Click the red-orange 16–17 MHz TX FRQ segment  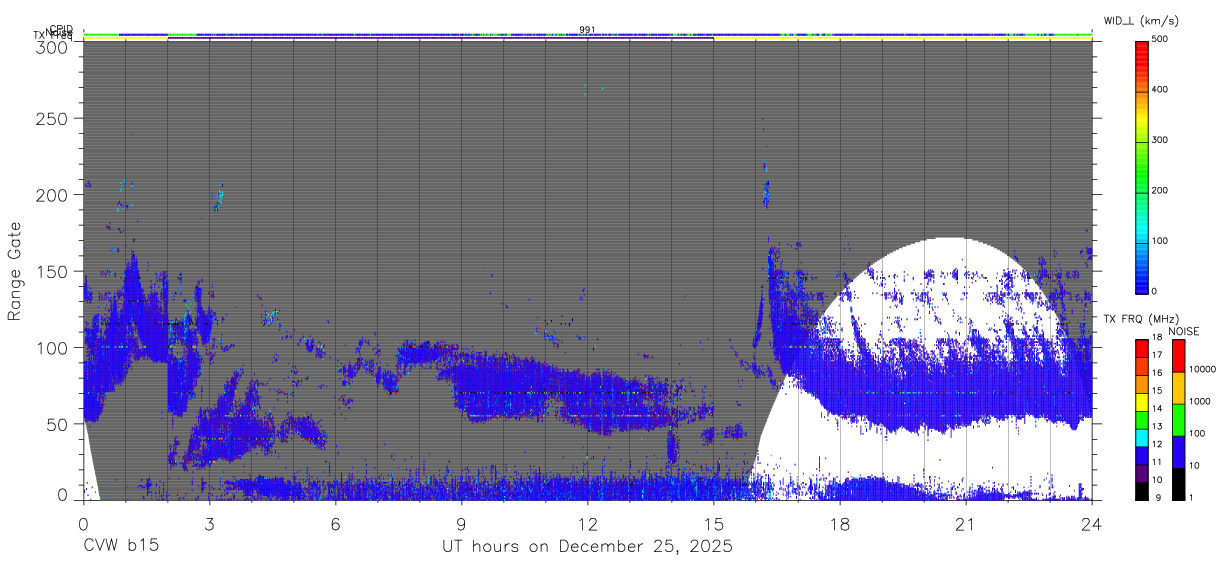[x=1141, y=365]
